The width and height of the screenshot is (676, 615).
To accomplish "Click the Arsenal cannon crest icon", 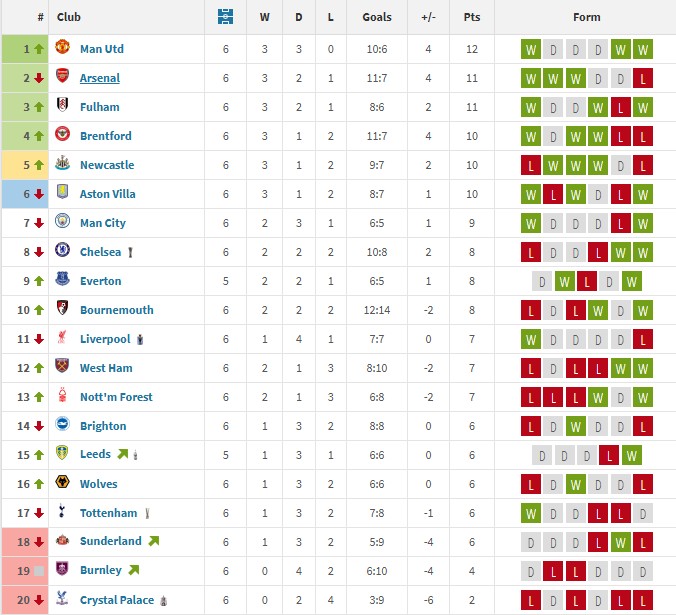I will pos(62,78).
